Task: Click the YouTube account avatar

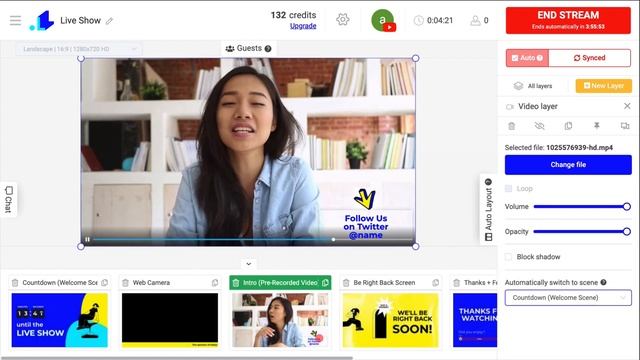Action: pyautogui.click(x=382, y=20)
